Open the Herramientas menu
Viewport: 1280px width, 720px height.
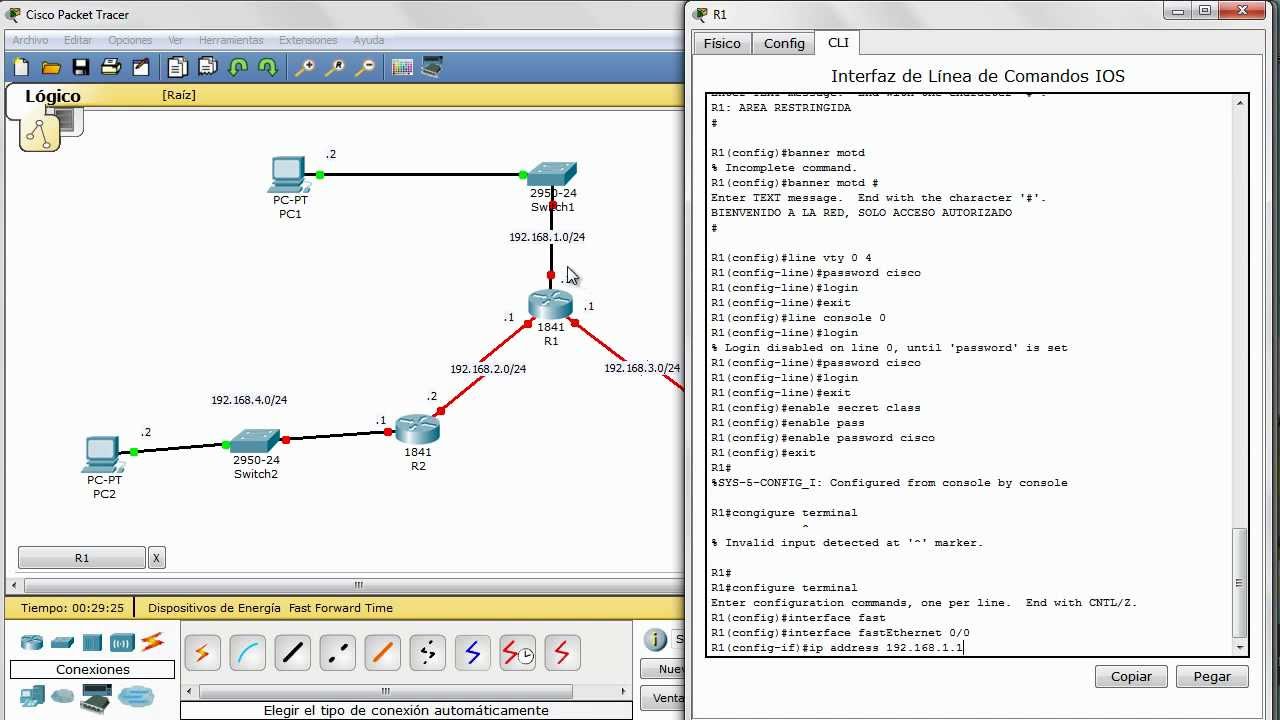pos(231,40)
